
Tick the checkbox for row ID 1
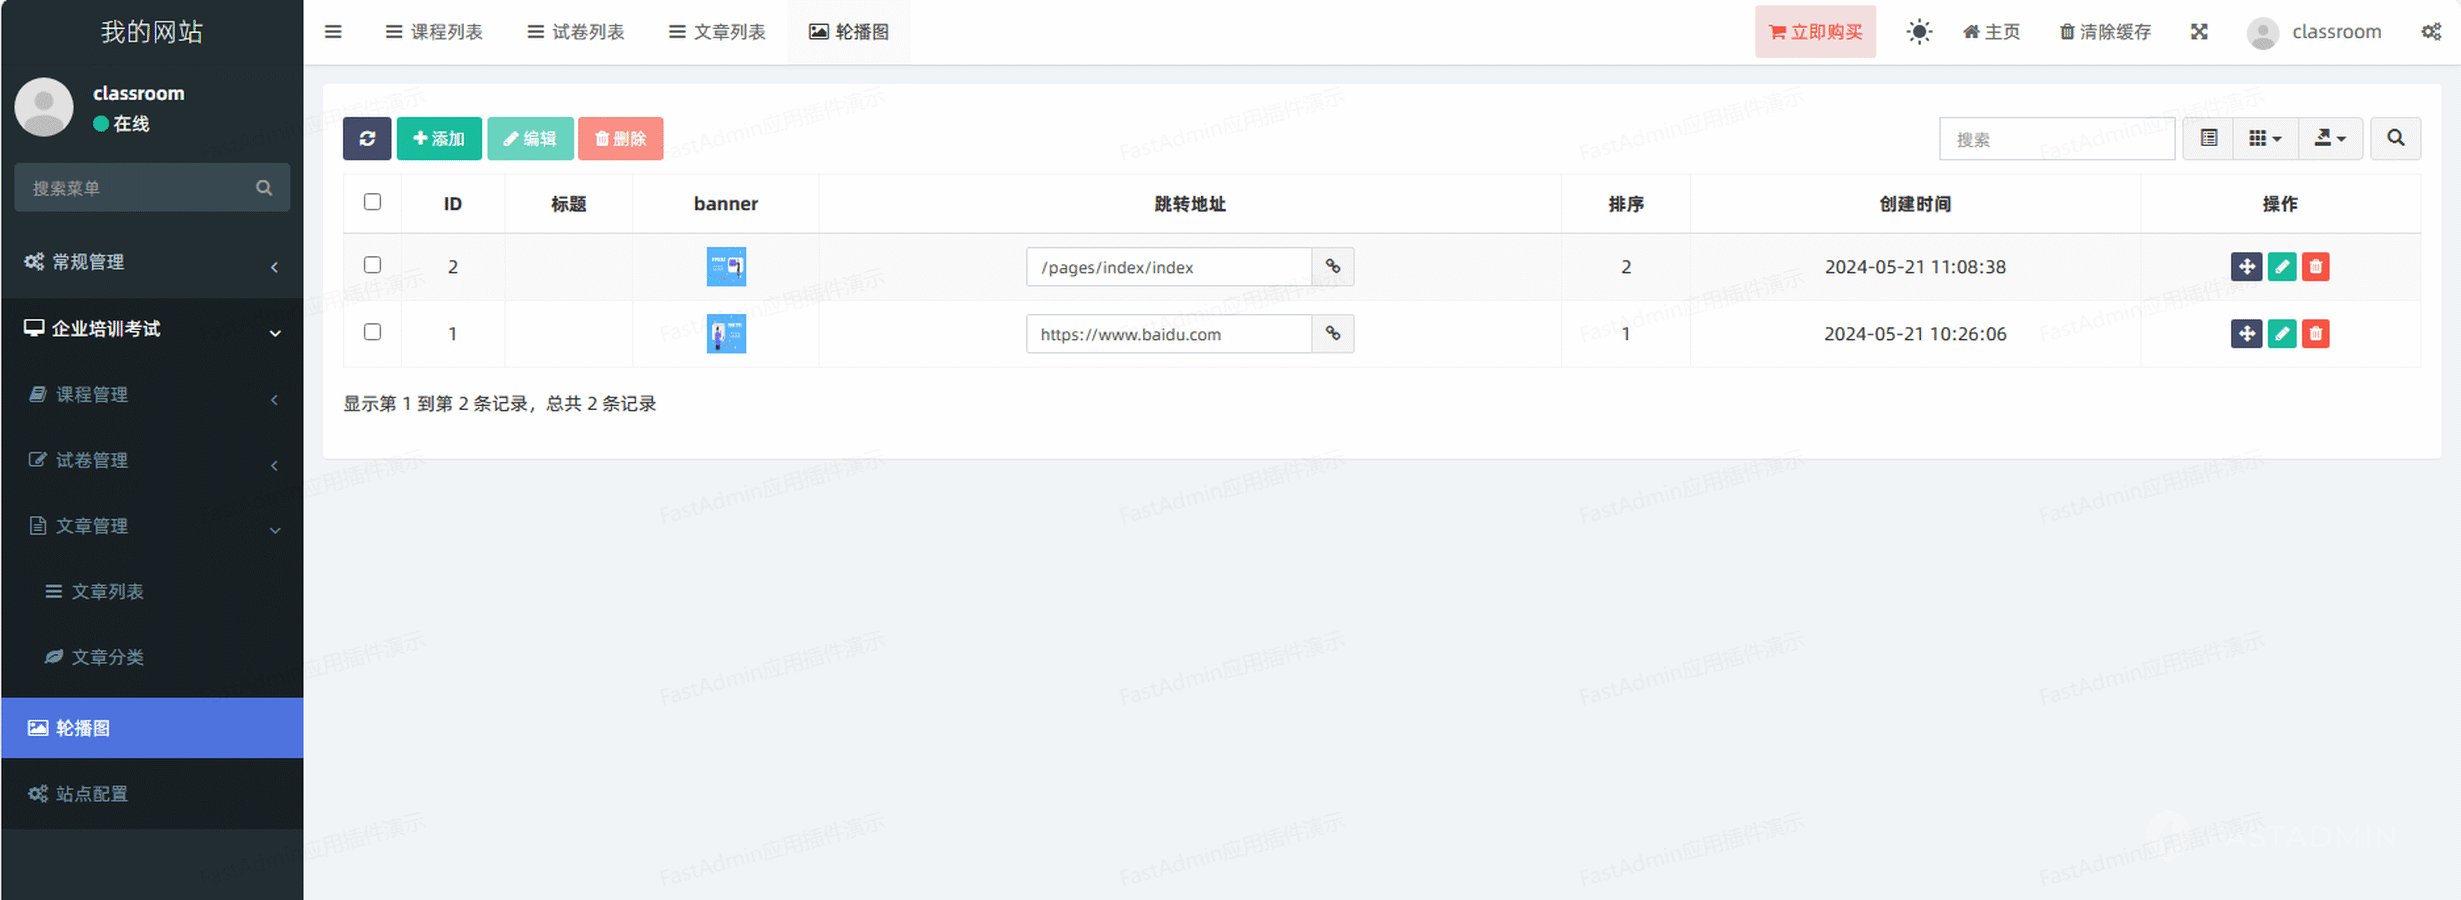372,332
